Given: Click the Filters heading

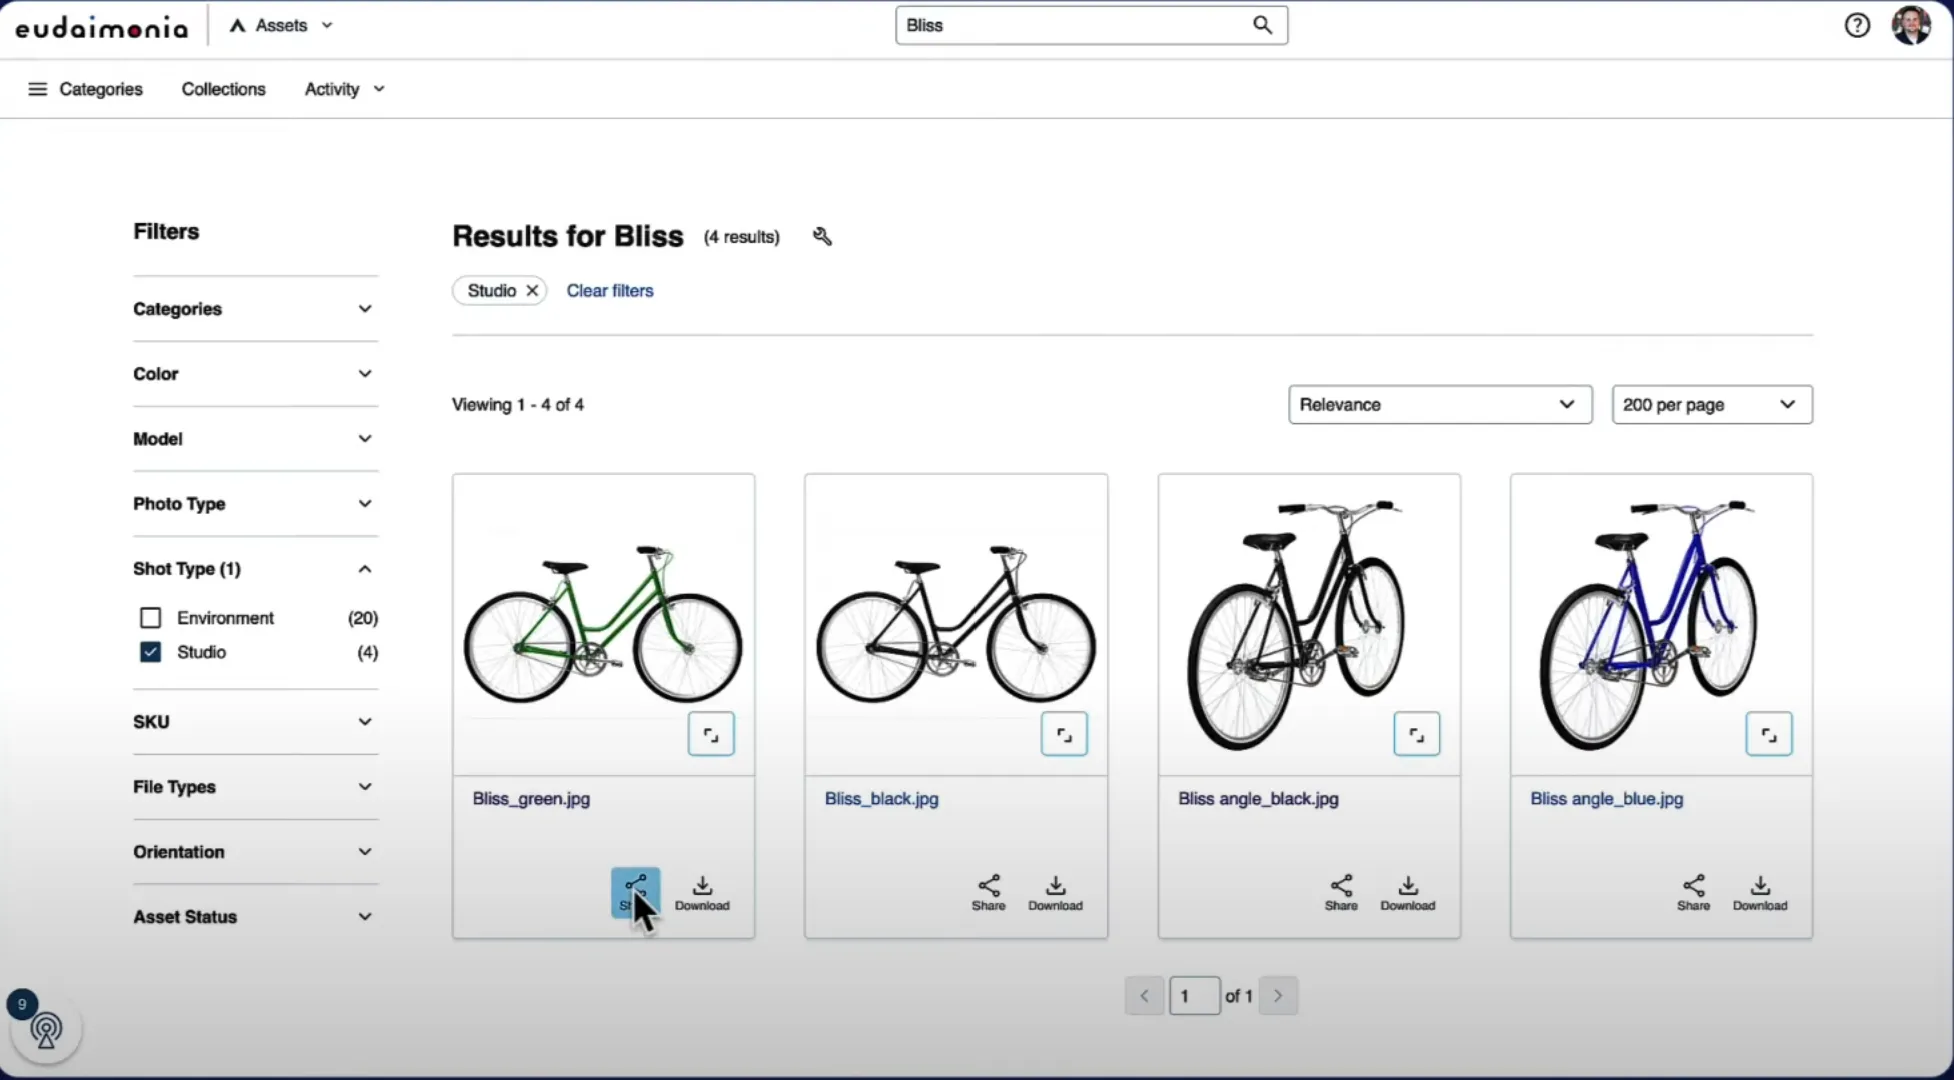Looking at the screenshot, I should tap(166, 232).
